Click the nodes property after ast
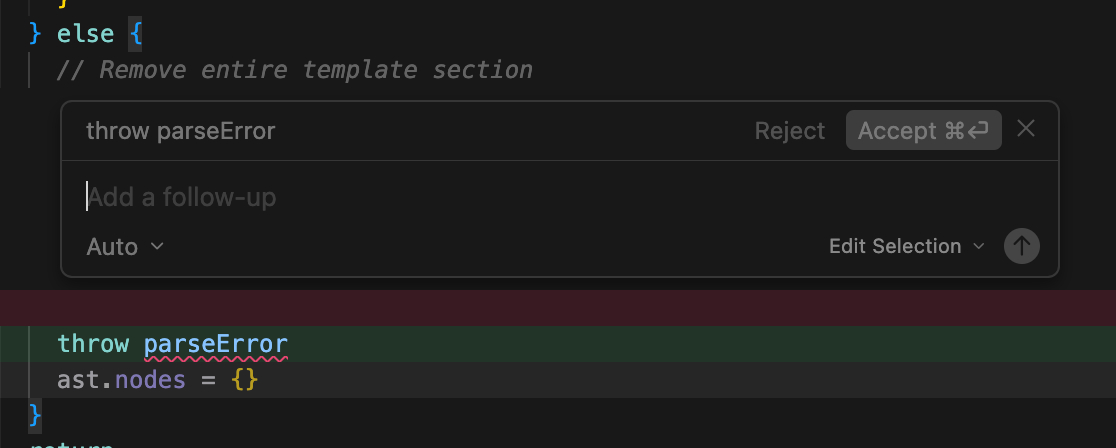Image resolution: width=1116 pixels, height=448 pixels. click(151, 380)
